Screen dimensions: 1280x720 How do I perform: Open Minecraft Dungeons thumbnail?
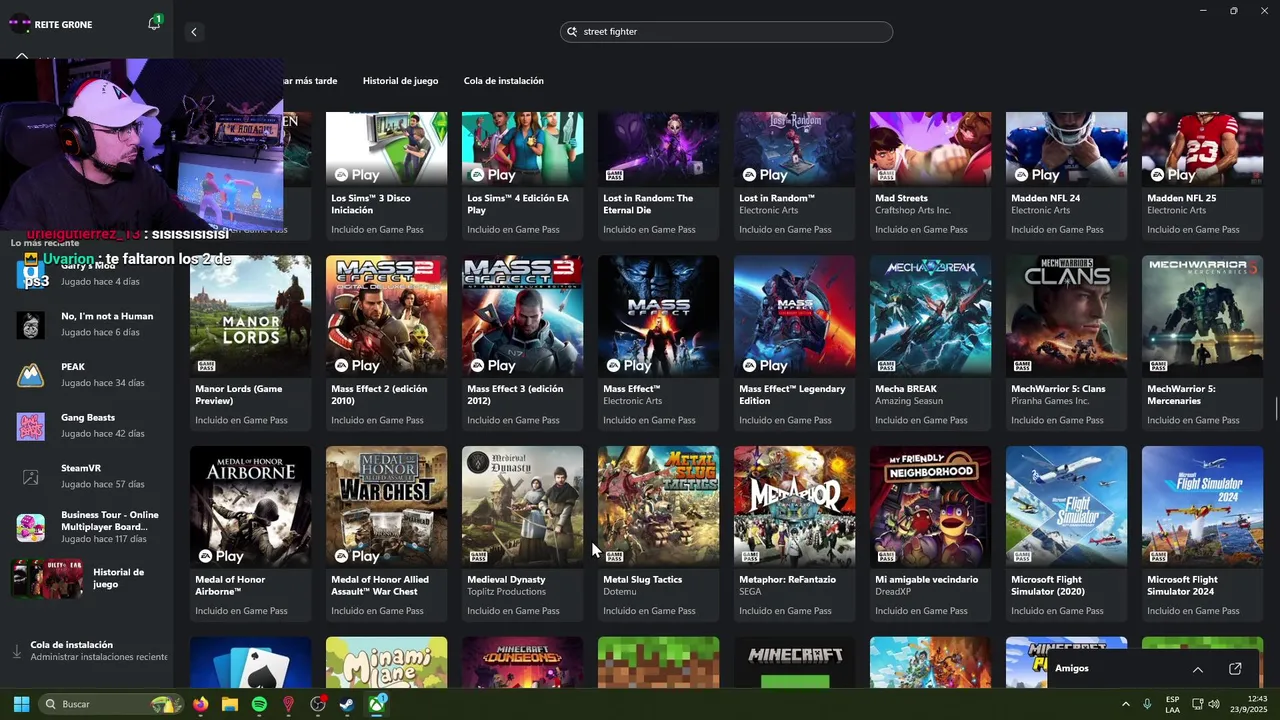(x=522, y=662)
